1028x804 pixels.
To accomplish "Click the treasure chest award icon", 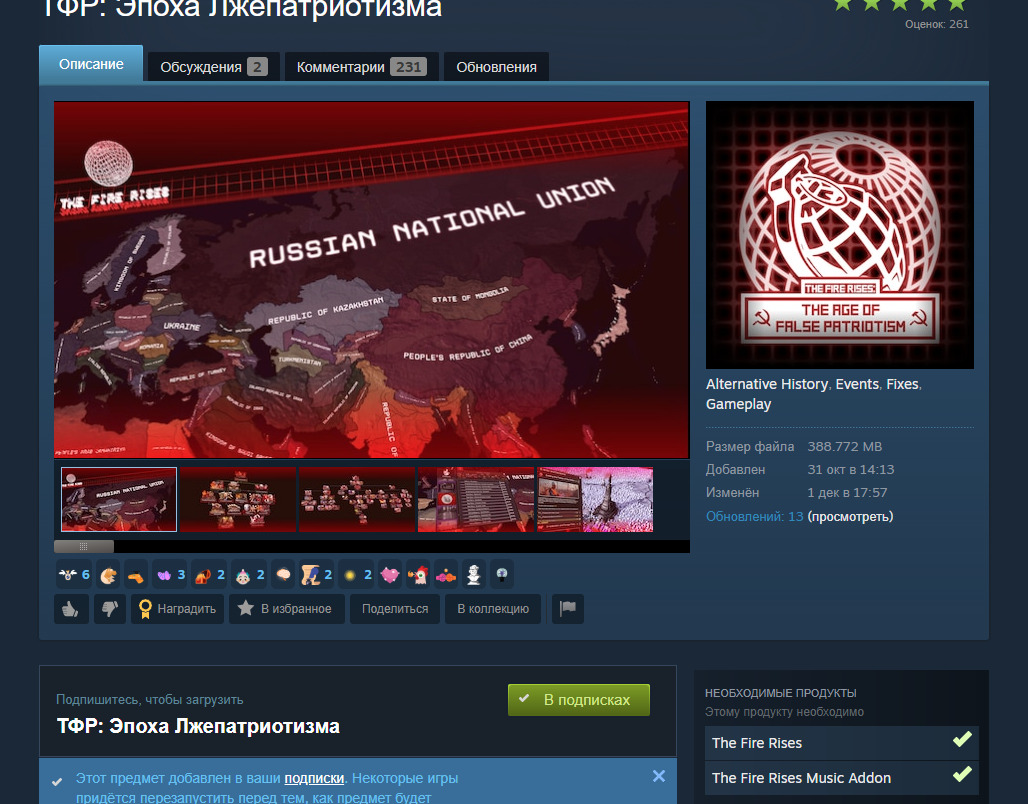I will [x=210, y=575].
